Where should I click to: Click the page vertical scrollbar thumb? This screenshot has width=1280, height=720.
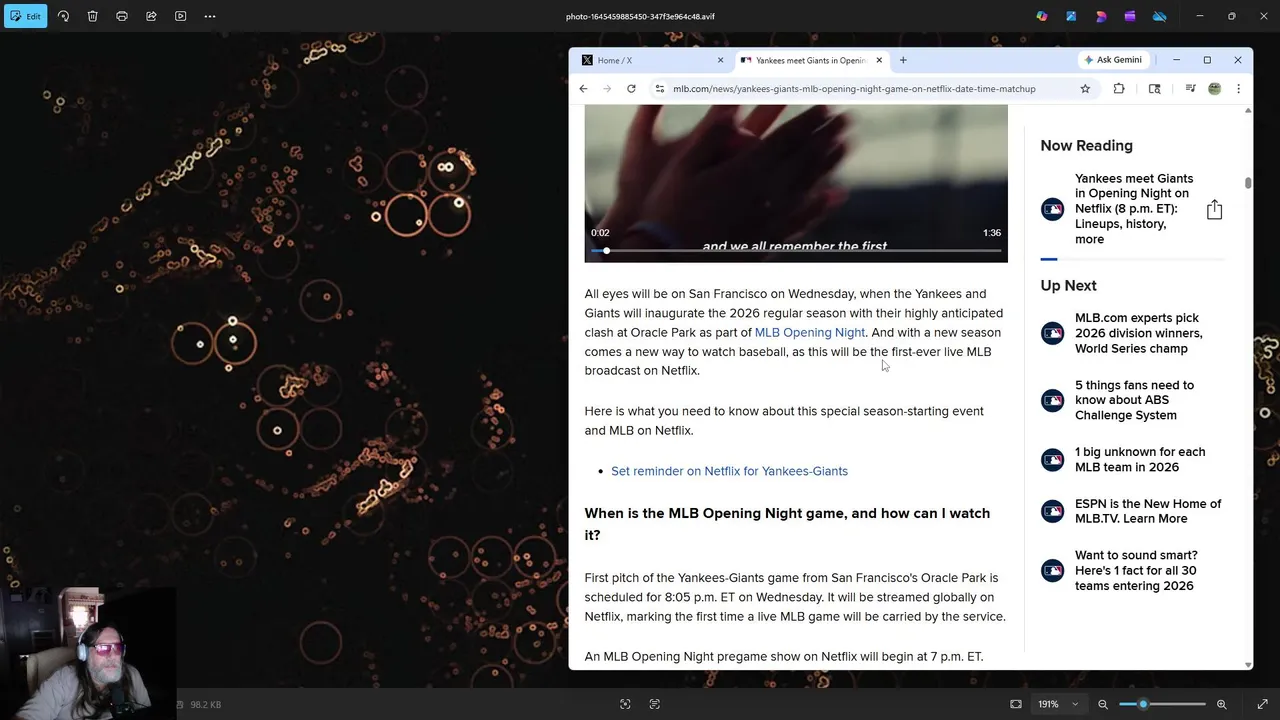pyautogui.click(x=1248, y=183)
